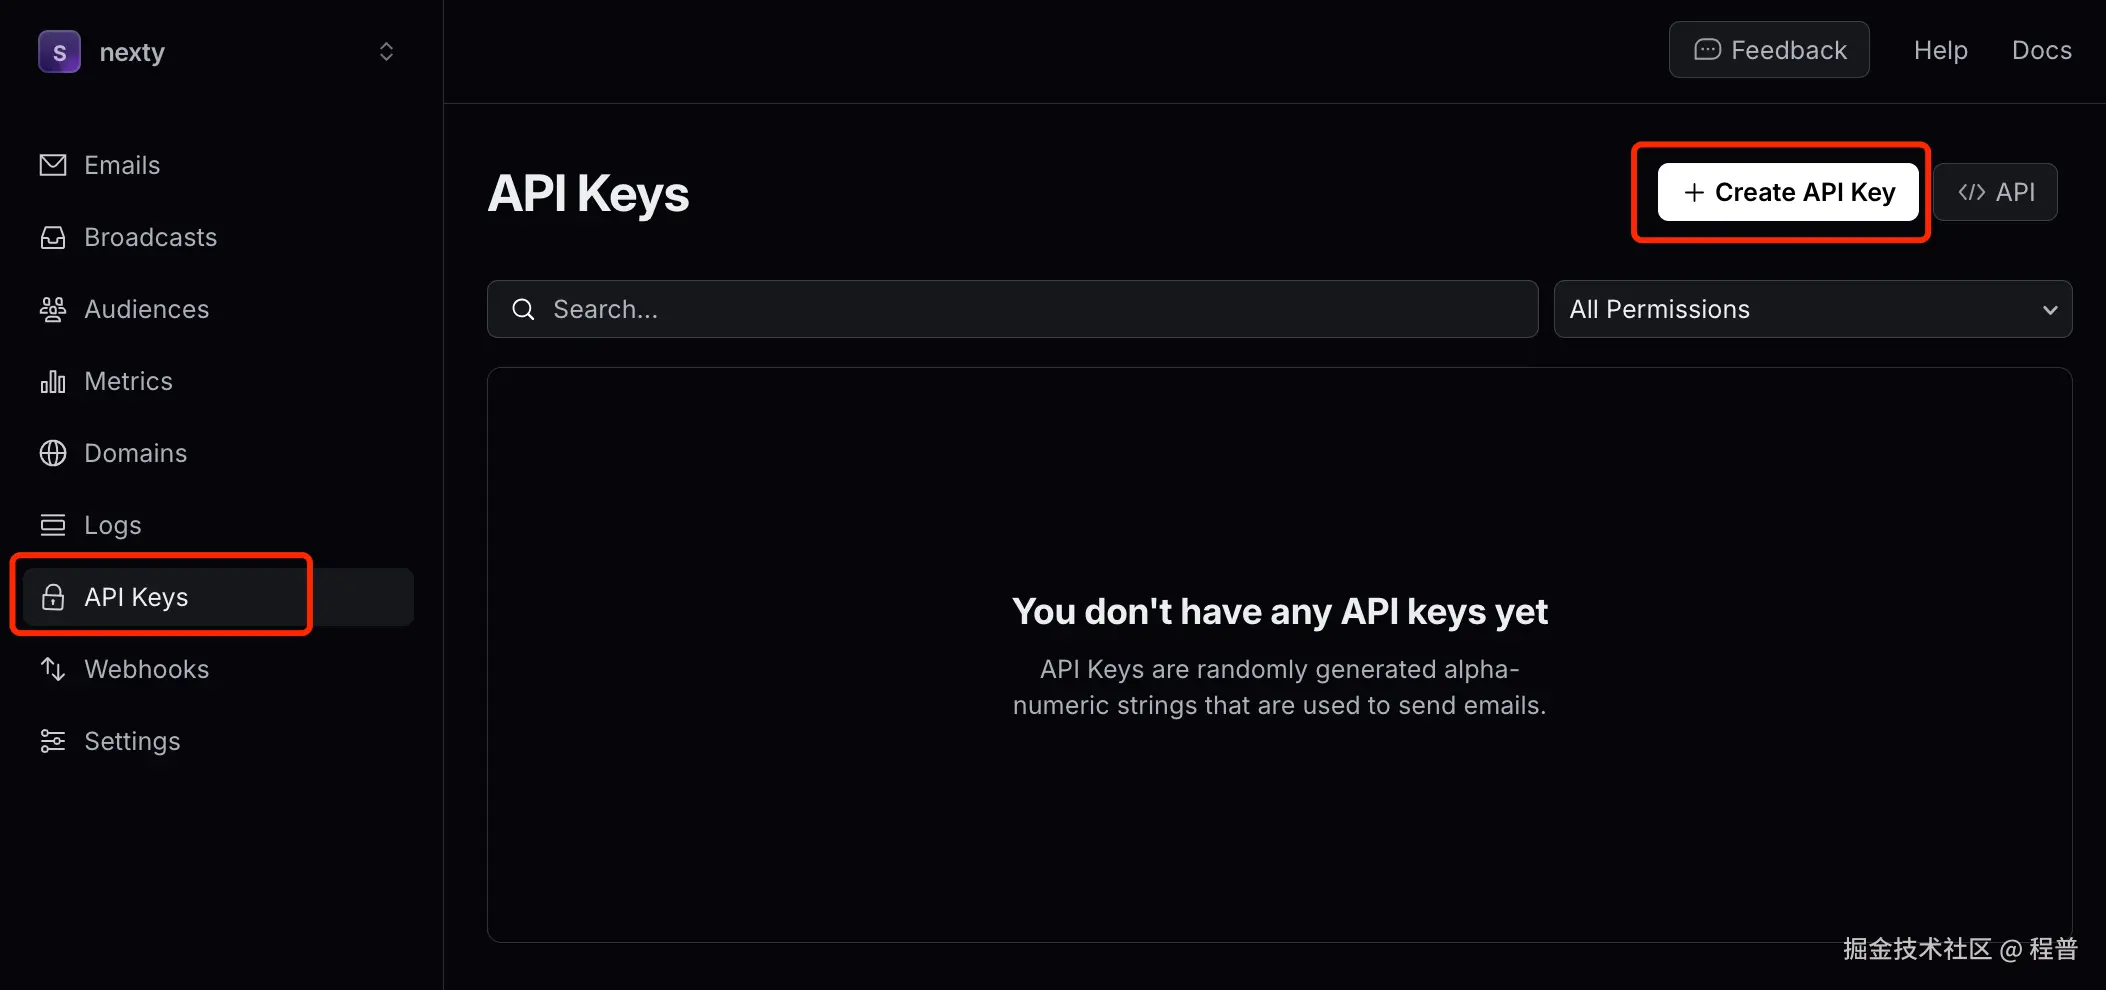
Task: Open the All Permissions dropdown
Action: point(1812,309)
